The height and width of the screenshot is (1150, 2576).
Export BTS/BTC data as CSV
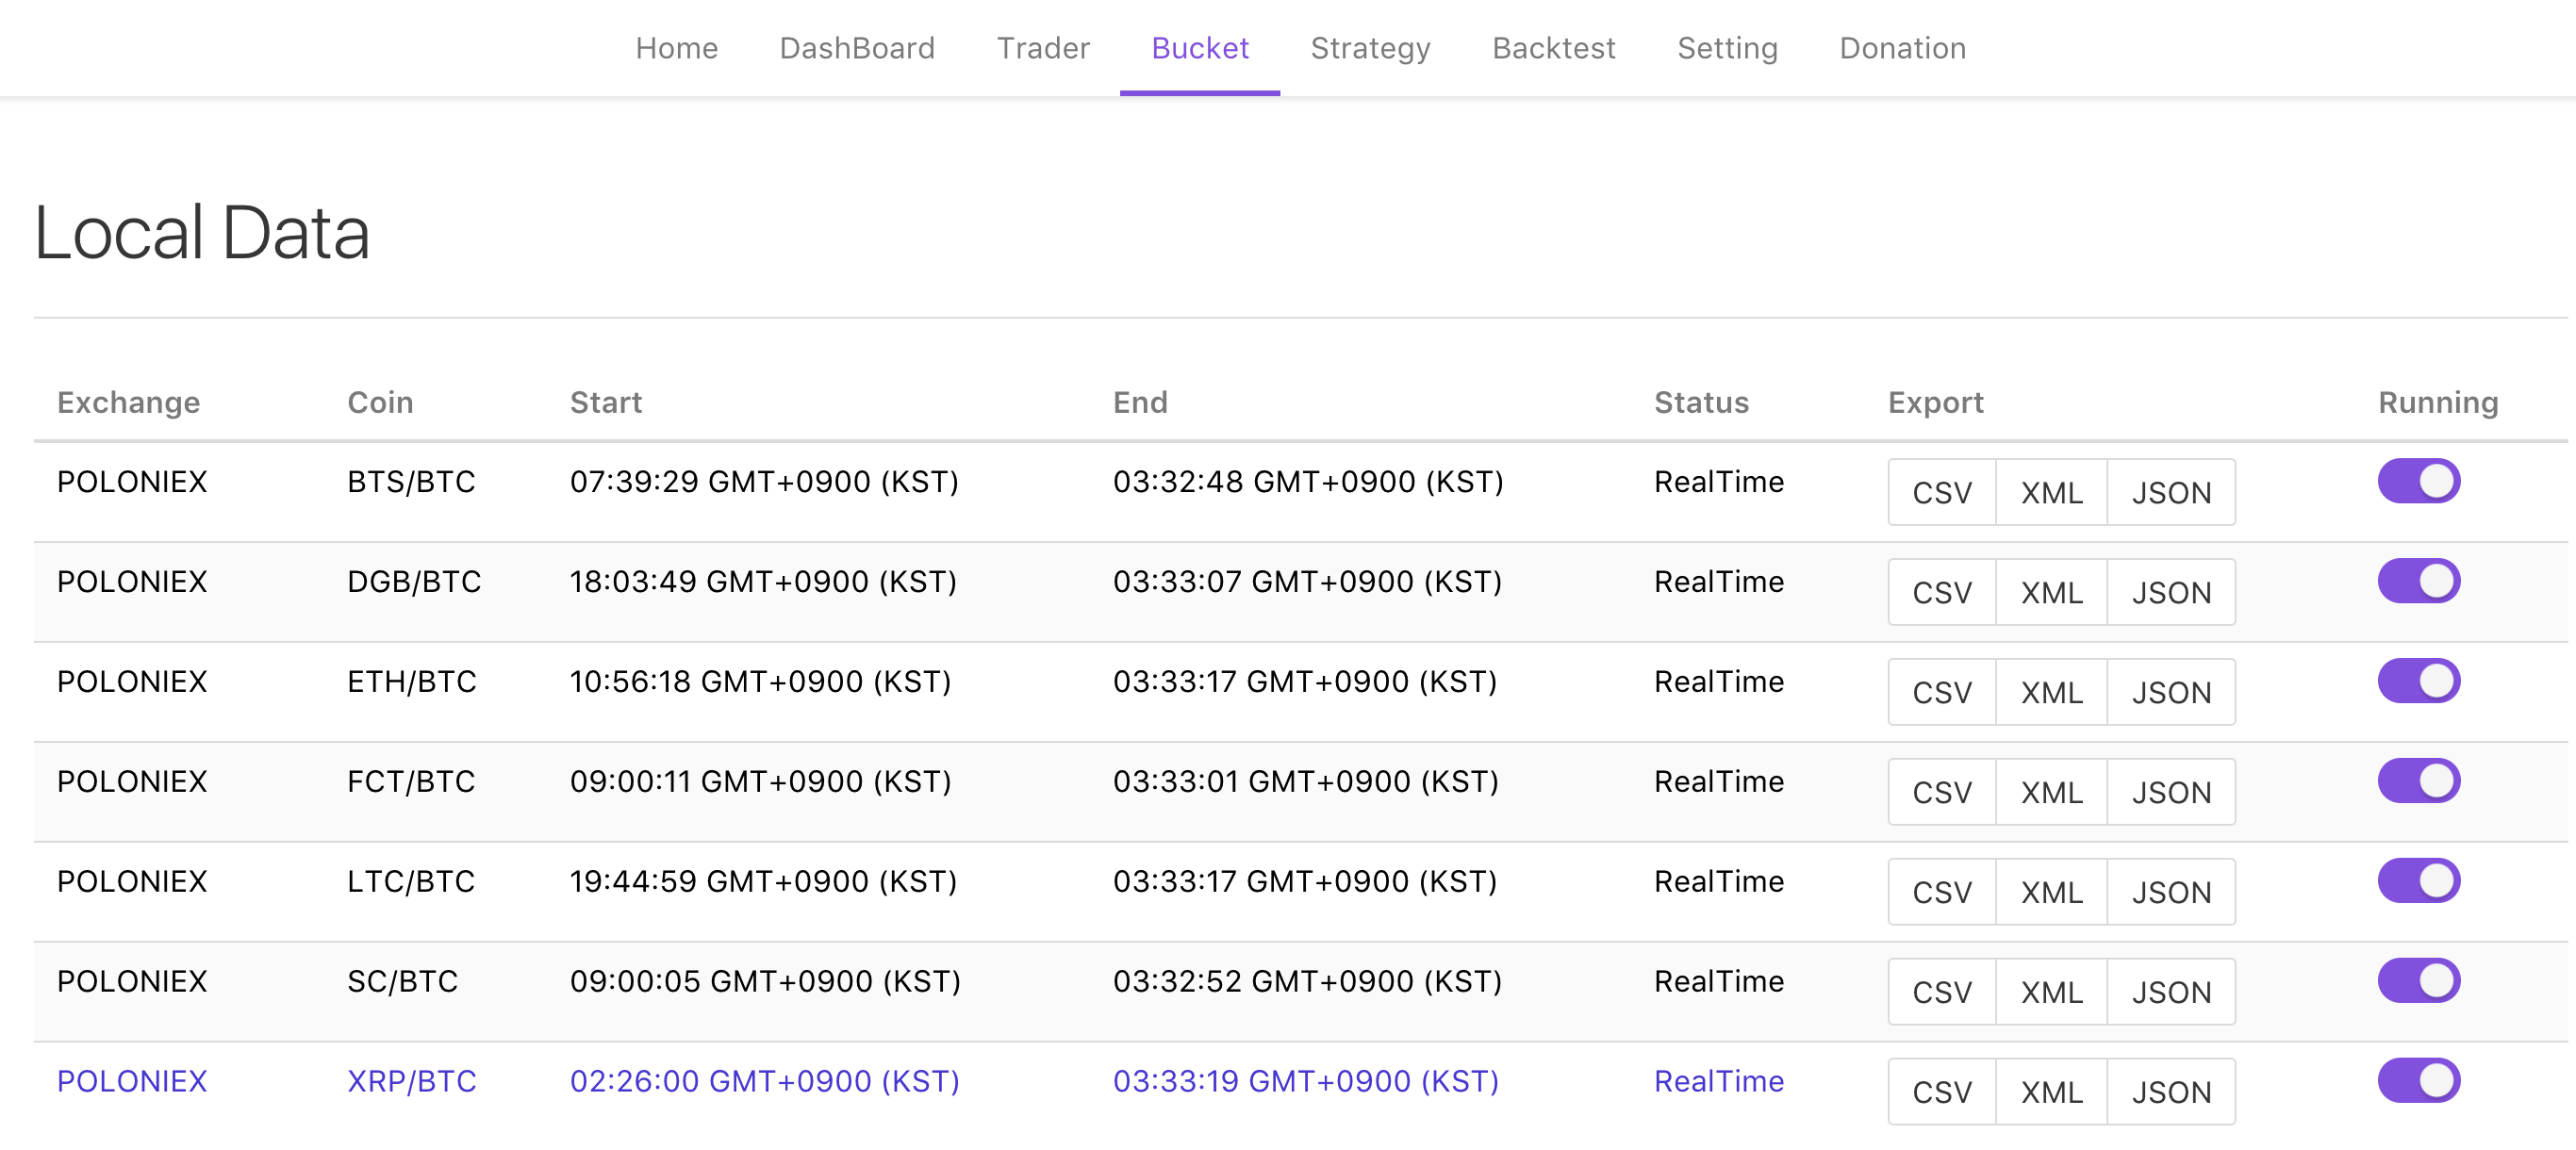[1942, 492]
